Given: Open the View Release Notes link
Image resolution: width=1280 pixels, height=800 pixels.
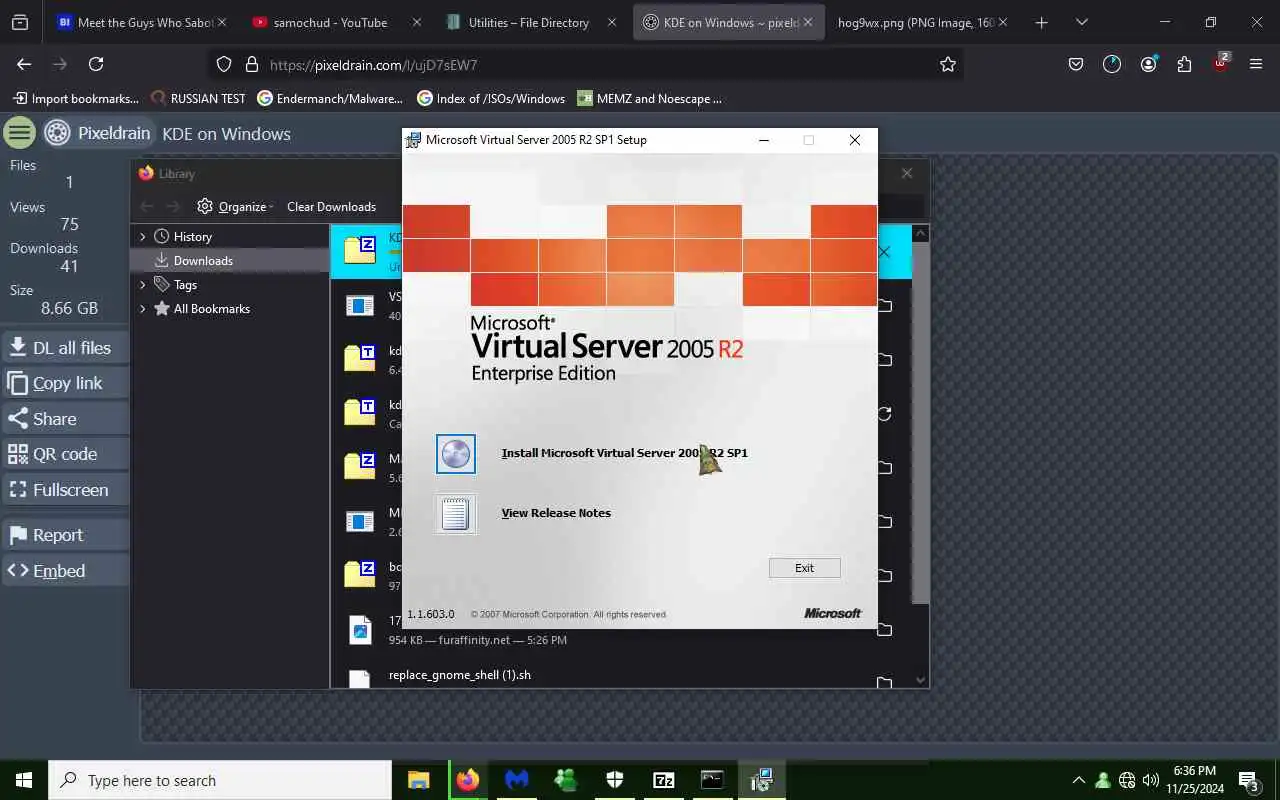Looking at the screenshot, I should 556,513.
